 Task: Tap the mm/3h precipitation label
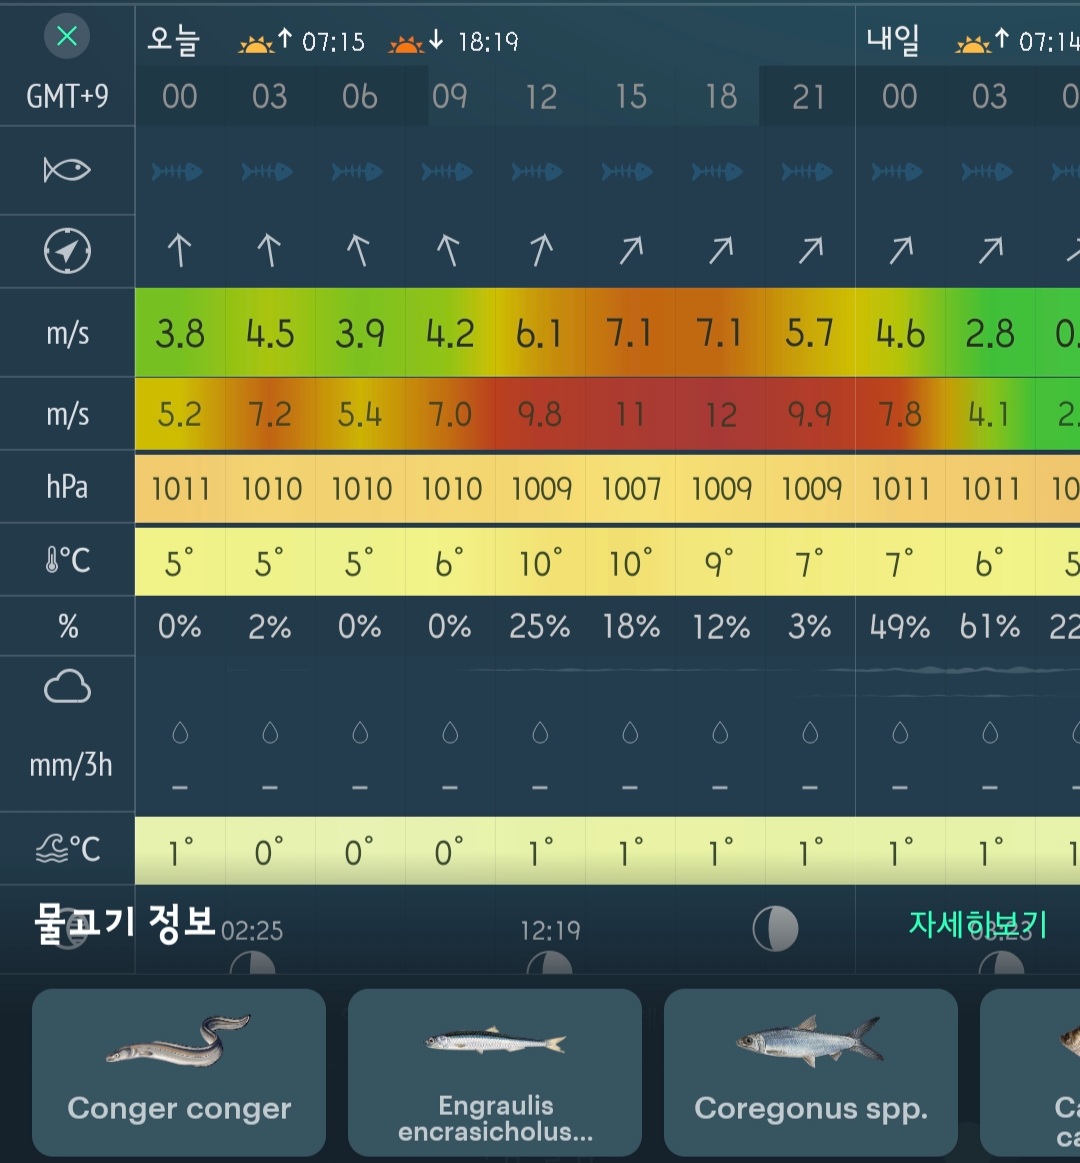tap(70, 765)
